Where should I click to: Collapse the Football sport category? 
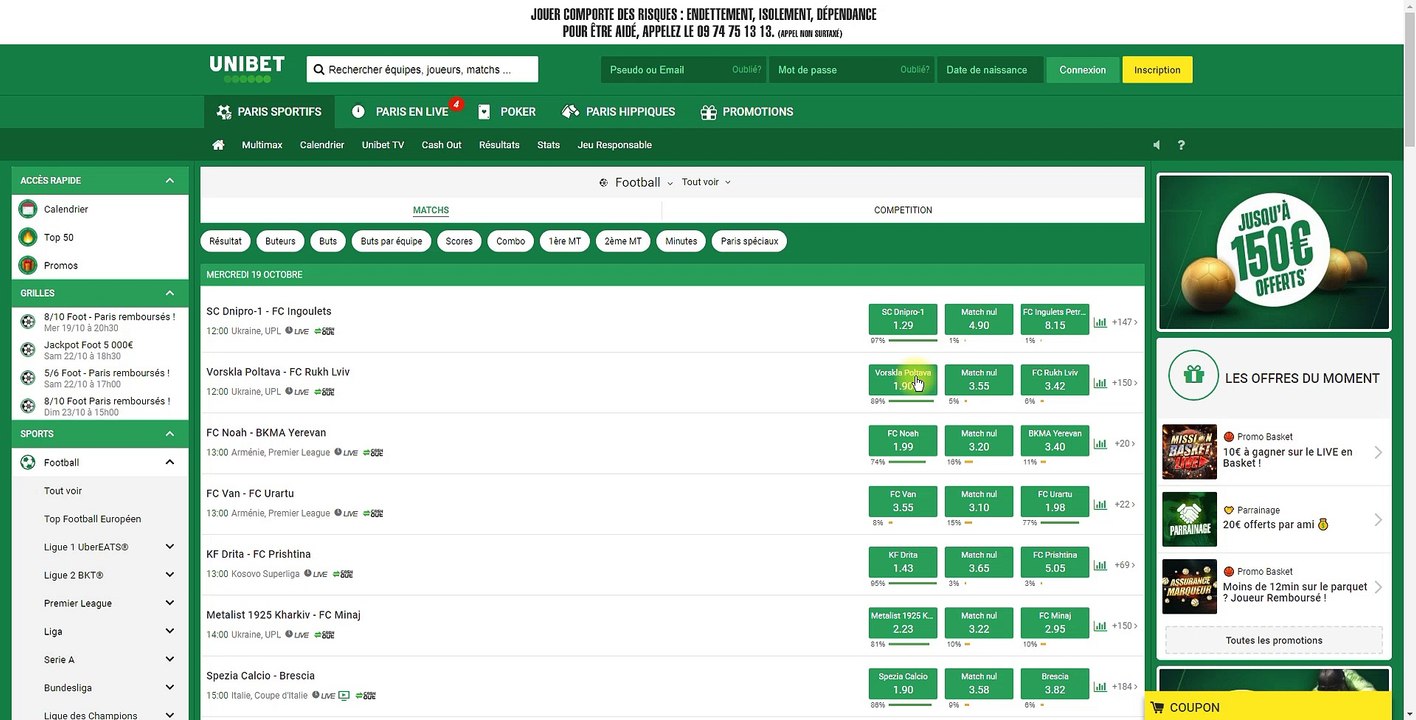[x=170, y=462]
